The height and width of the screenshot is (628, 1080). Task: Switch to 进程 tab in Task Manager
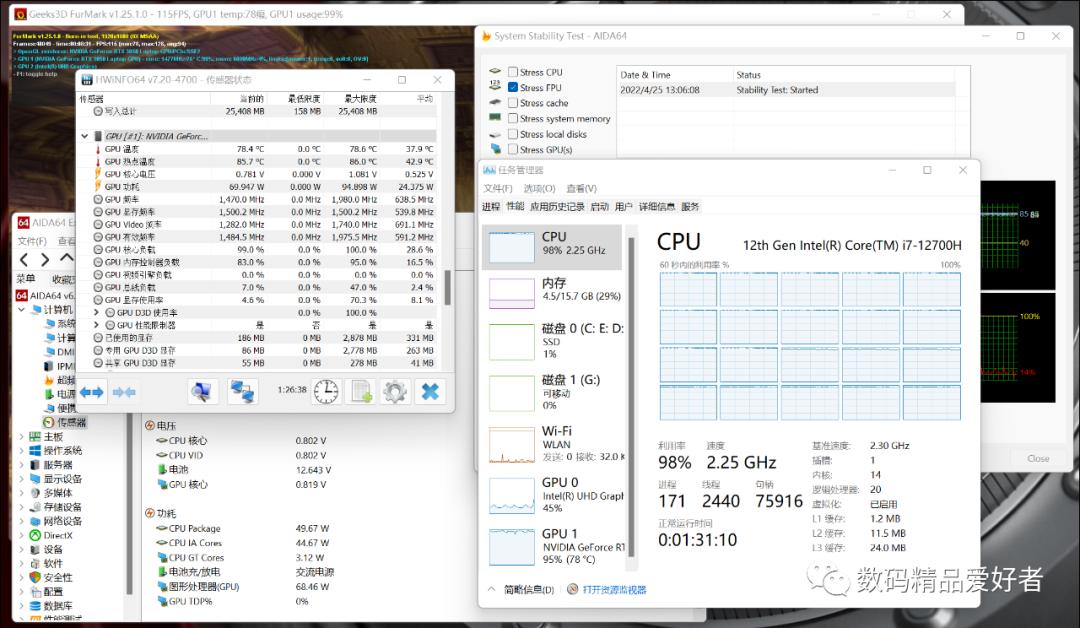tap(491, 207)
